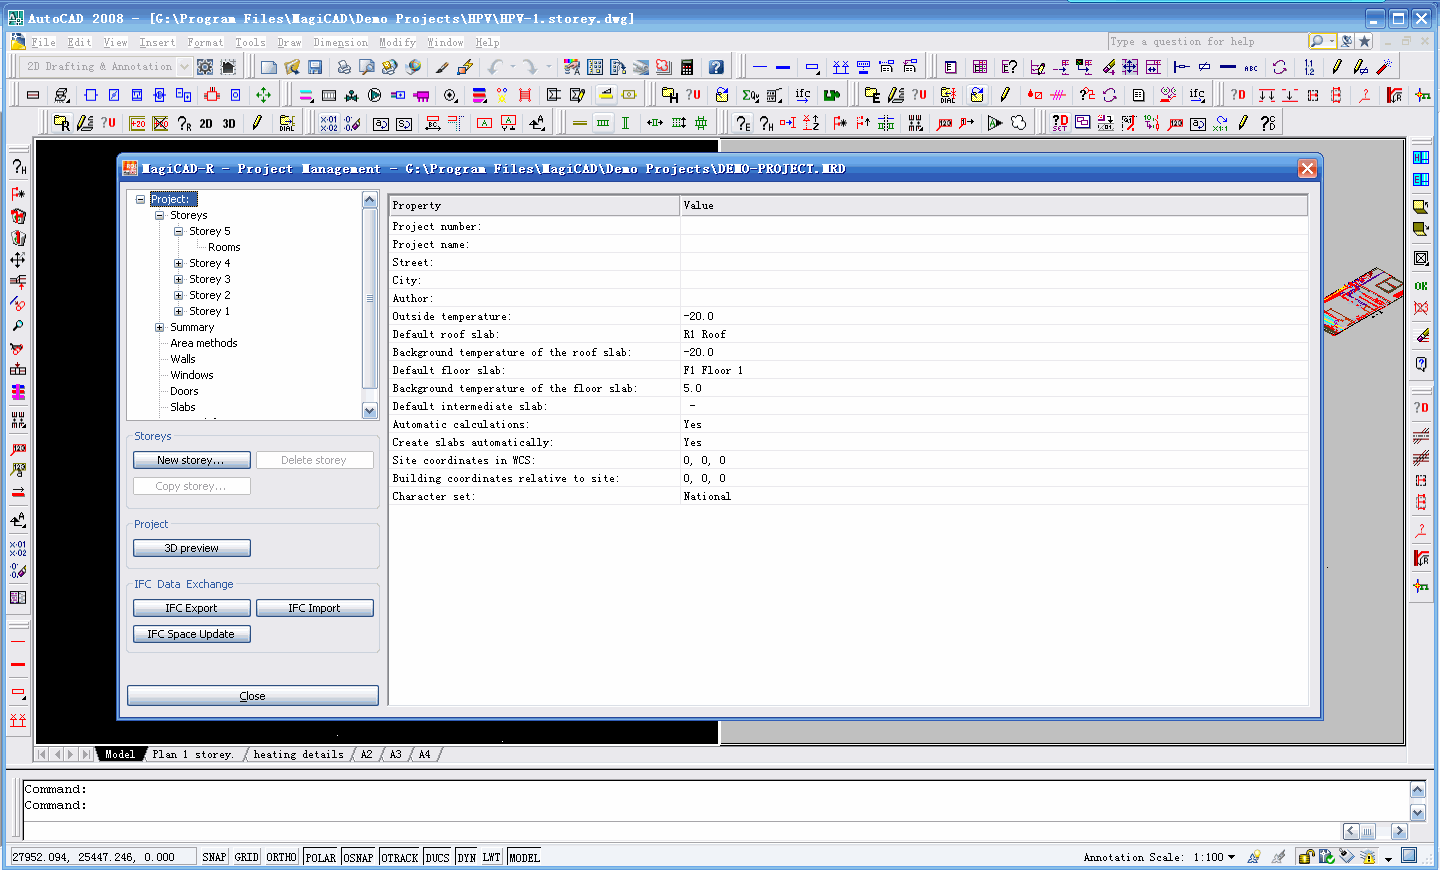Select the Rooms item in the tree

coord(224,247)
